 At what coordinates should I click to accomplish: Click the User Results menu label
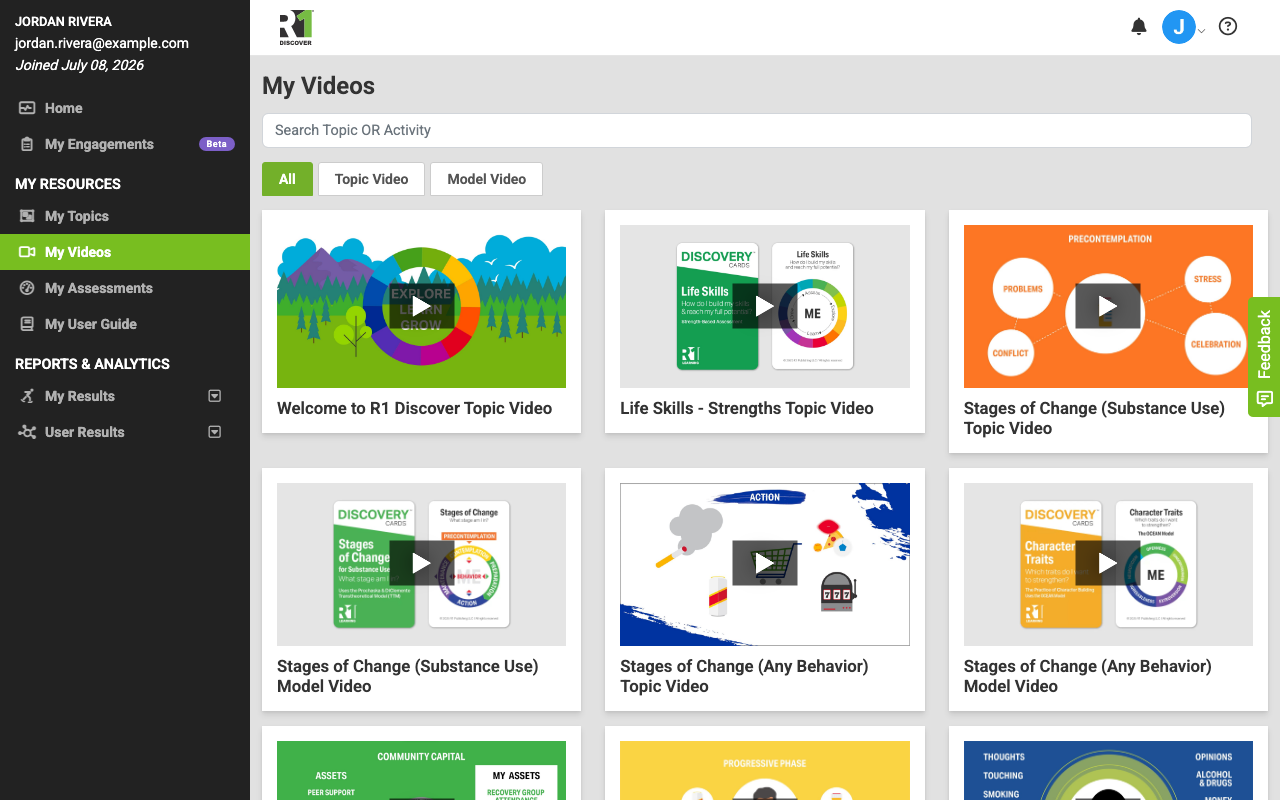pos(85,432)
